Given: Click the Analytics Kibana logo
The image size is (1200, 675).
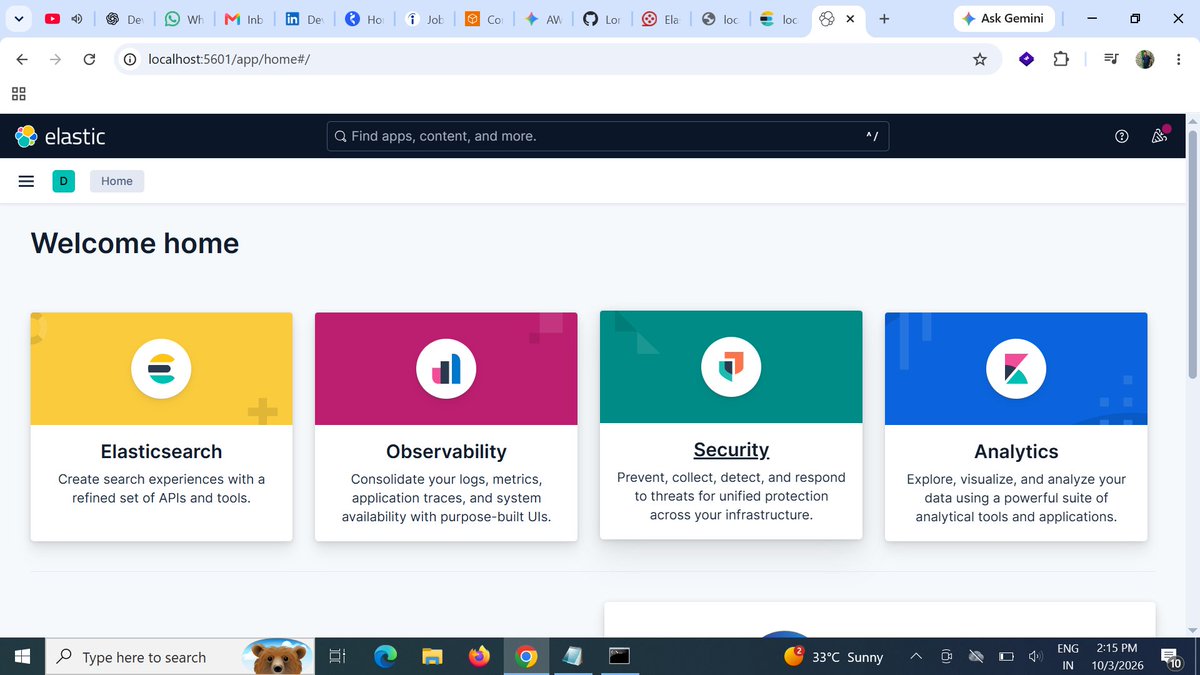Looking at the screenshot, I should tap(1016, 369).
